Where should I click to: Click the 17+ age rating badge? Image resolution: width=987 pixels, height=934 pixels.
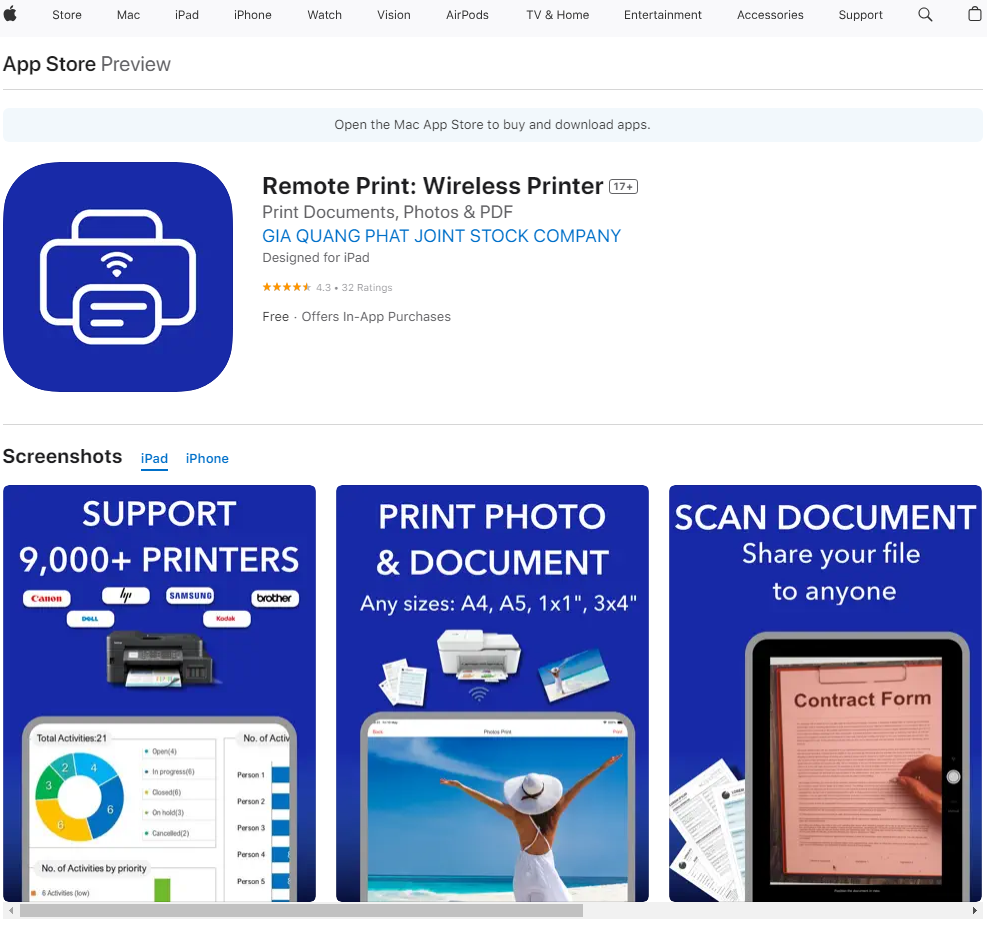pyautogui.click(x=622, y=186)
